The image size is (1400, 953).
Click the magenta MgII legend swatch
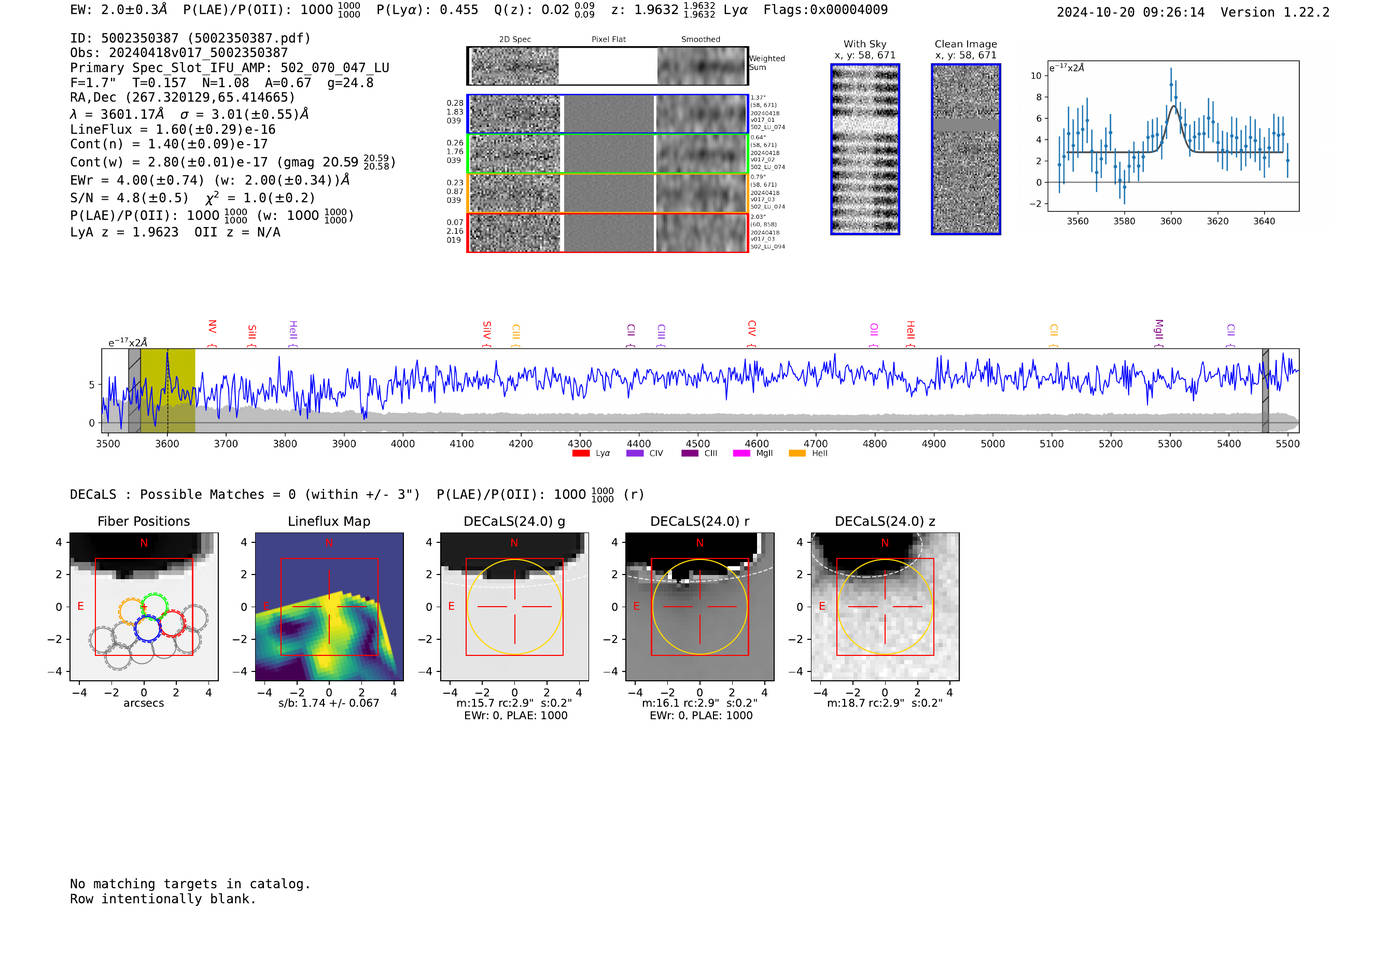[x=741, y=453]
